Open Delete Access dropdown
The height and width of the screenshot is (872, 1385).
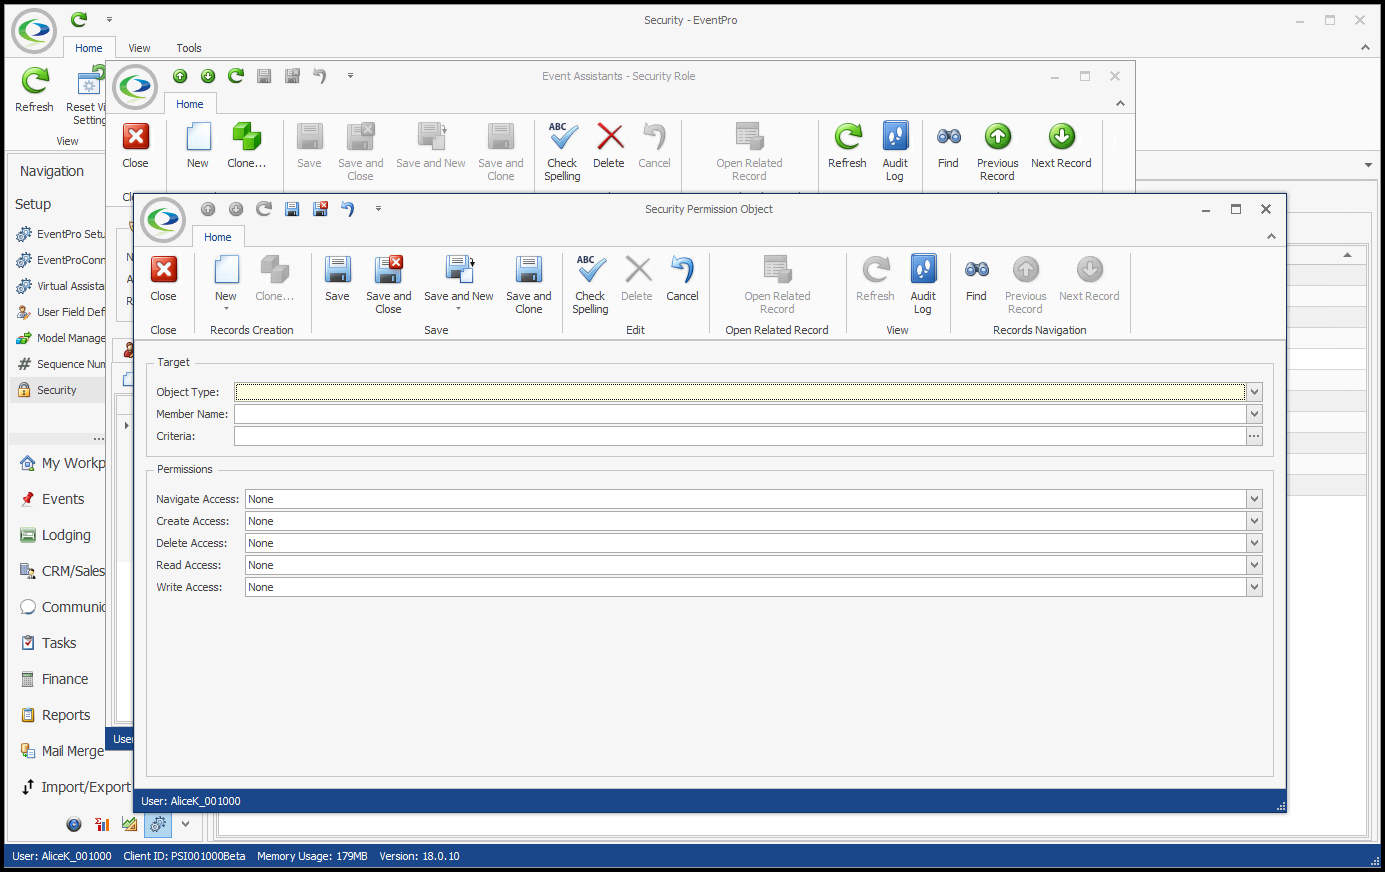[x=1254, y=543]
